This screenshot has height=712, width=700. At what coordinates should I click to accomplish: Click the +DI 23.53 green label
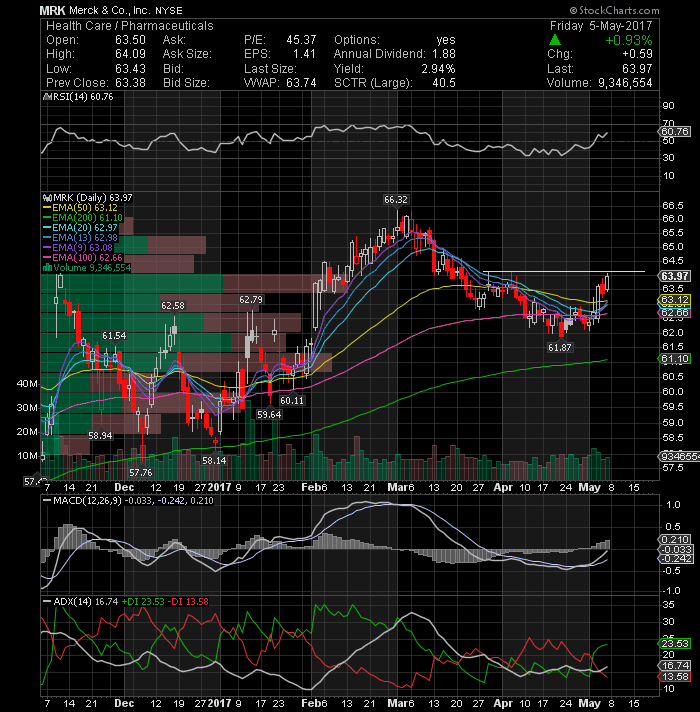tap(143, 602)
